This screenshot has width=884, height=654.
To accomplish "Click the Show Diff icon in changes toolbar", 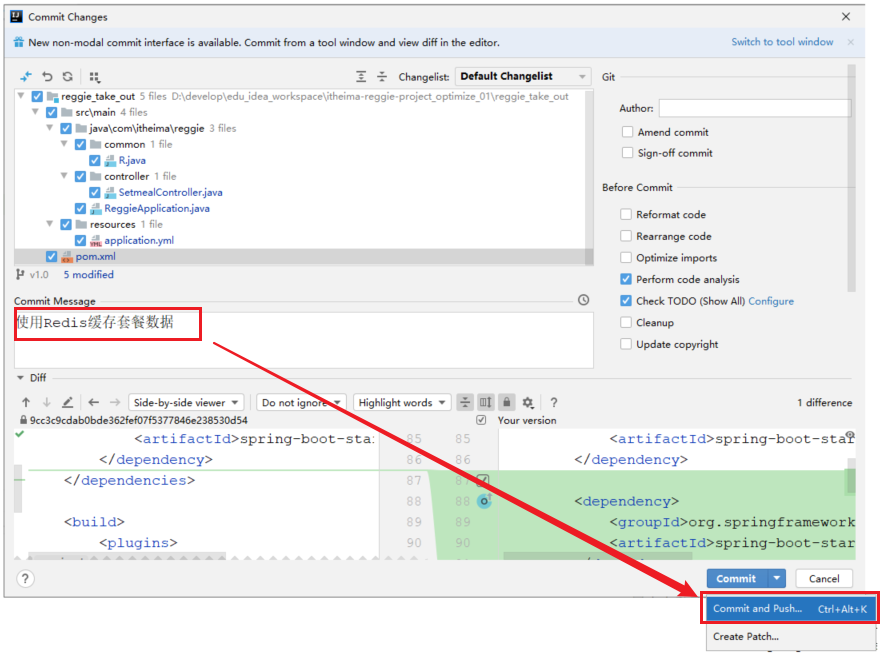I will (26, 76).
